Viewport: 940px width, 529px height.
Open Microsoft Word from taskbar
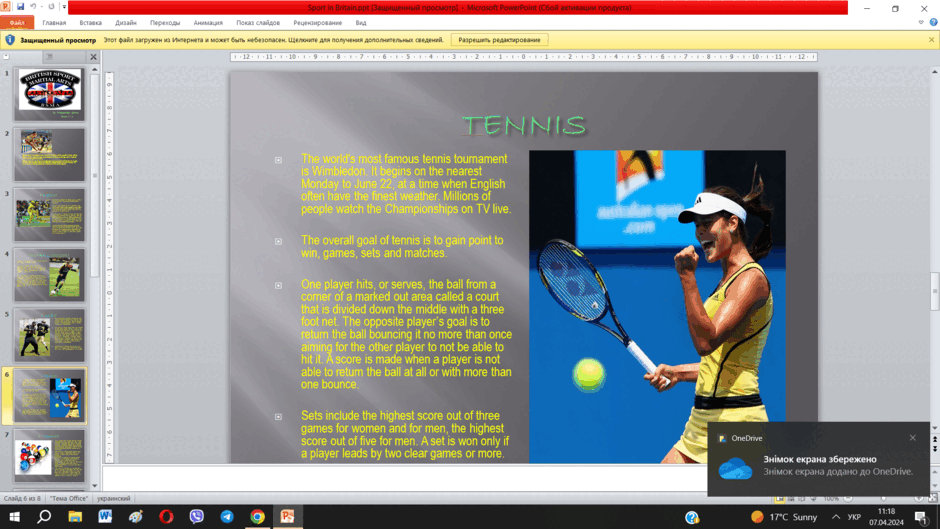point(106,516)
